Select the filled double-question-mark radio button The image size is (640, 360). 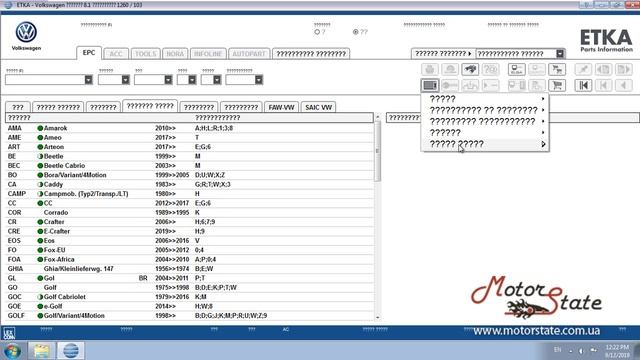coord(356,32)
